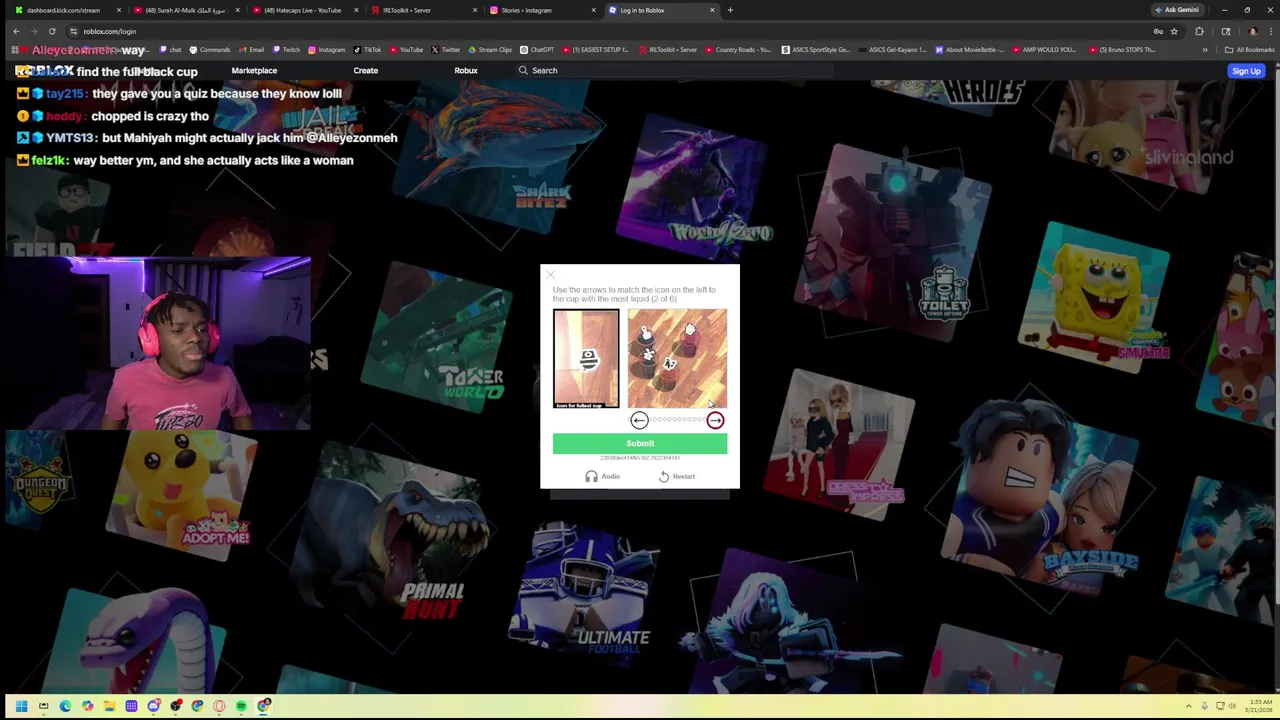Viewport: 1280px width, 720px height.
Task: Open the Email bookmark
Action: (x=252, y=50)
